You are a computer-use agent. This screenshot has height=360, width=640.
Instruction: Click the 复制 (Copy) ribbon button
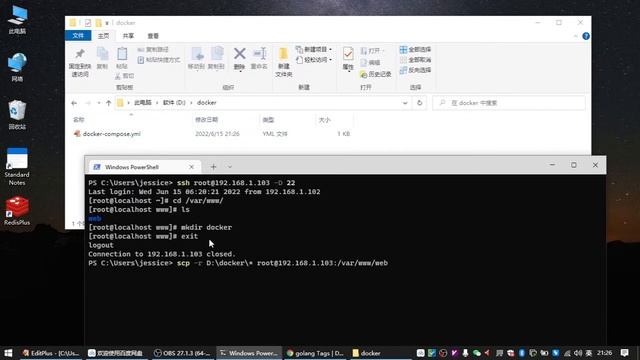tap(102, 58)
